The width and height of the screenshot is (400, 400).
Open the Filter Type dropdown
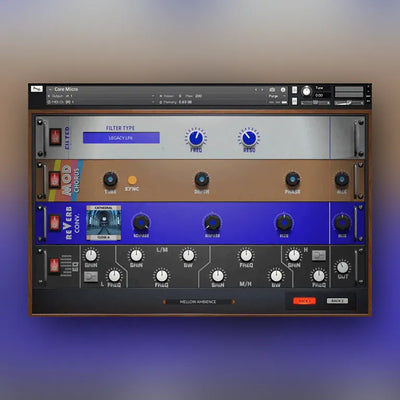click(x=121, y=138)
